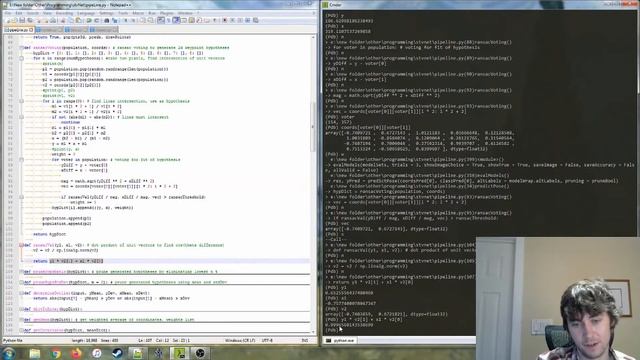
Task: Click 'return hypDict' line in editor
Action: [50, 234]
